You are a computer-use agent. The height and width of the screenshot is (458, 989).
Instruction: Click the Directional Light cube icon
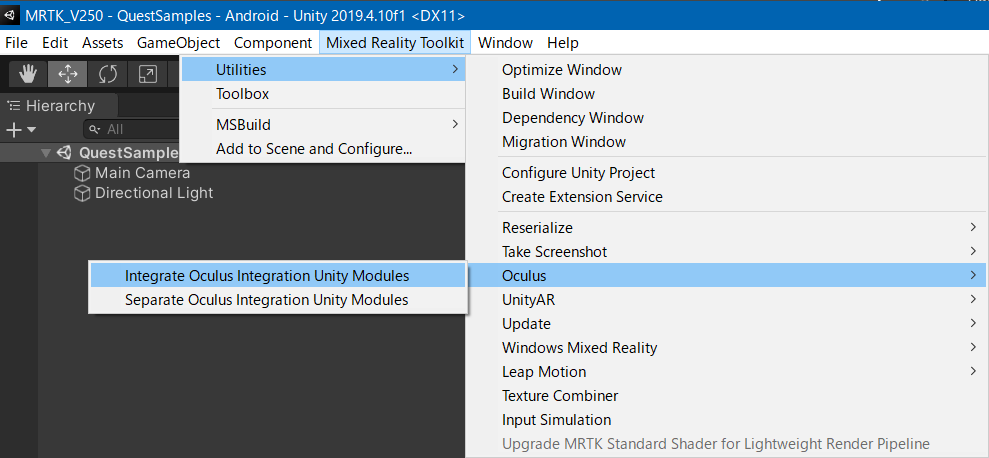pyautogui.click(x=82, y=193)
